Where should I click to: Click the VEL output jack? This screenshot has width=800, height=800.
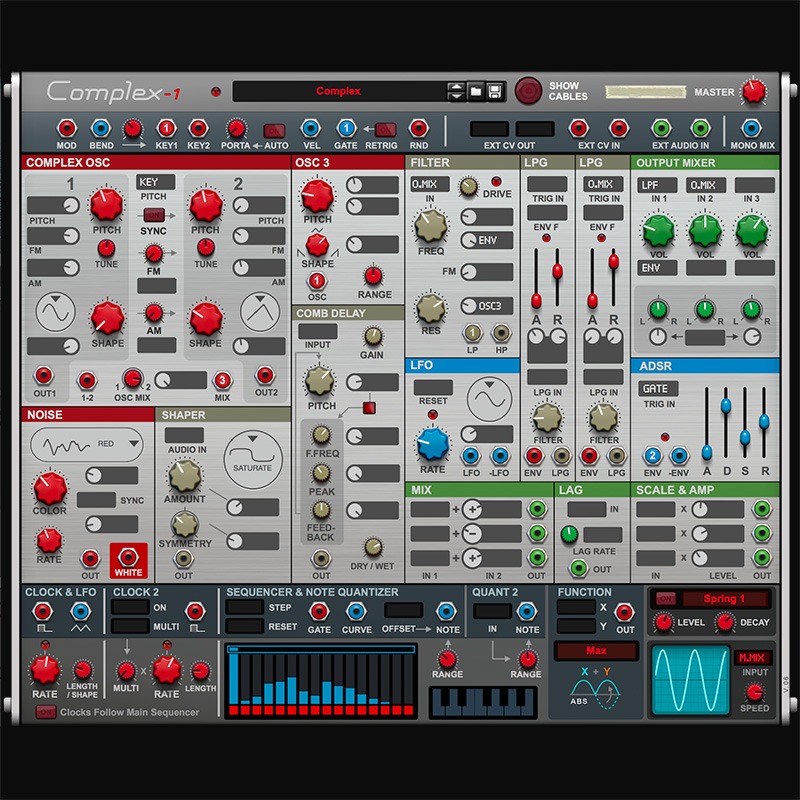pyautogui.click(x=311, y=129)
